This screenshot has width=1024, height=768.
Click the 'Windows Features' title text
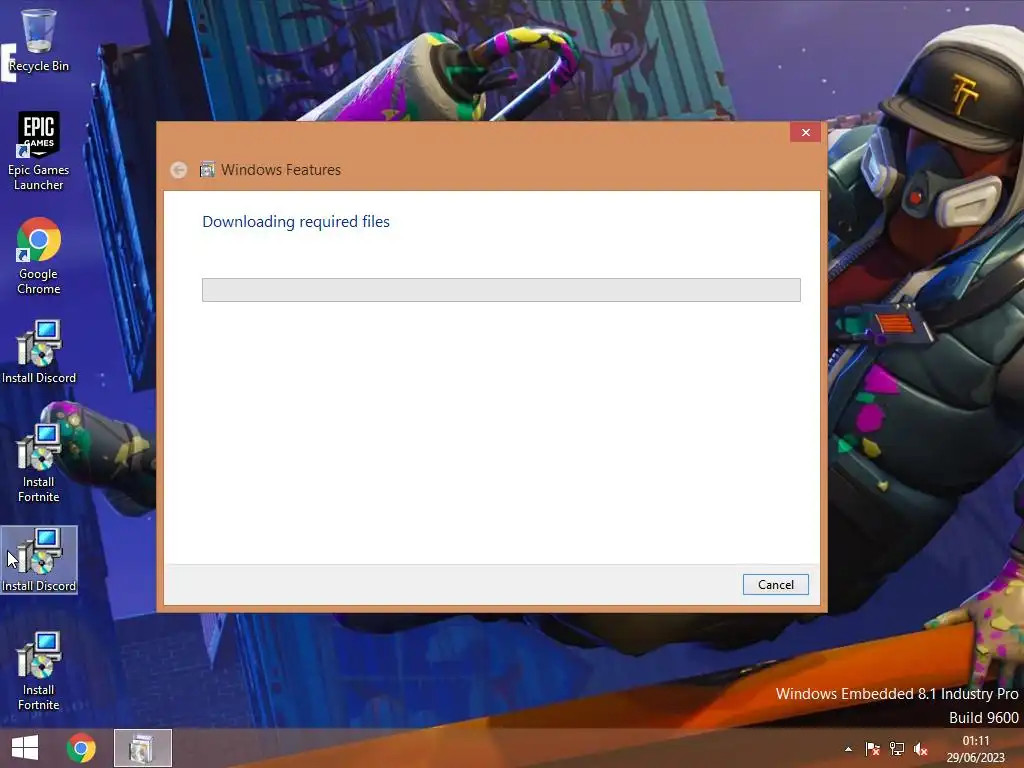[x=281, y=170]
